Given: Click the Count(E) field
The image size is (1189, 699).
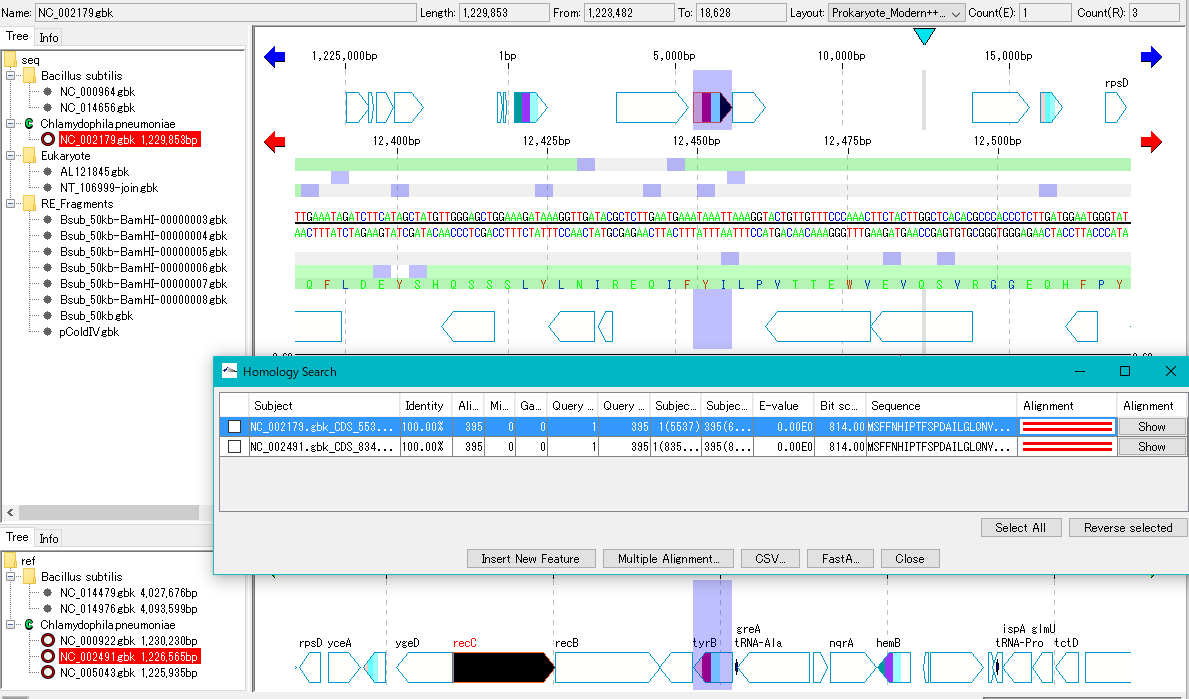Looking at the screenshot, I should [x=1045, y=13].
